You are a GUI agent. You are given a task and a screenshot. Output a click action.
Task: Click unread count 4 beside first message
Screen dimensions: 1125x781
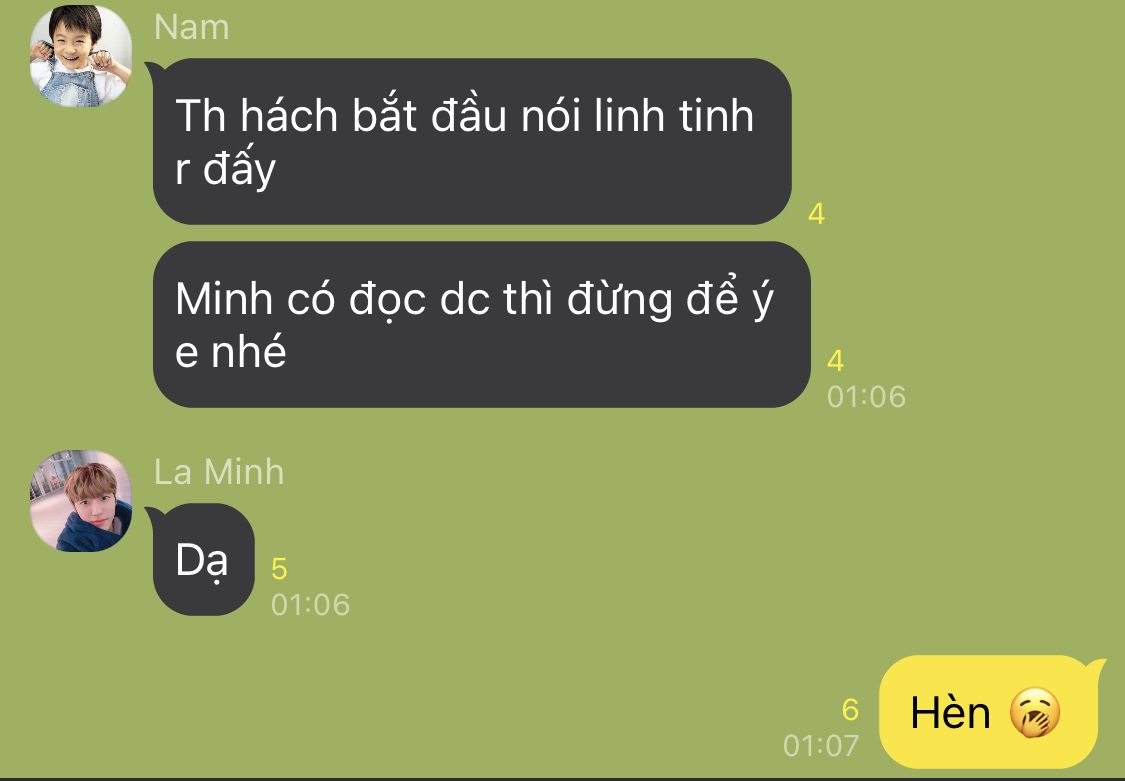click(816, 214)
